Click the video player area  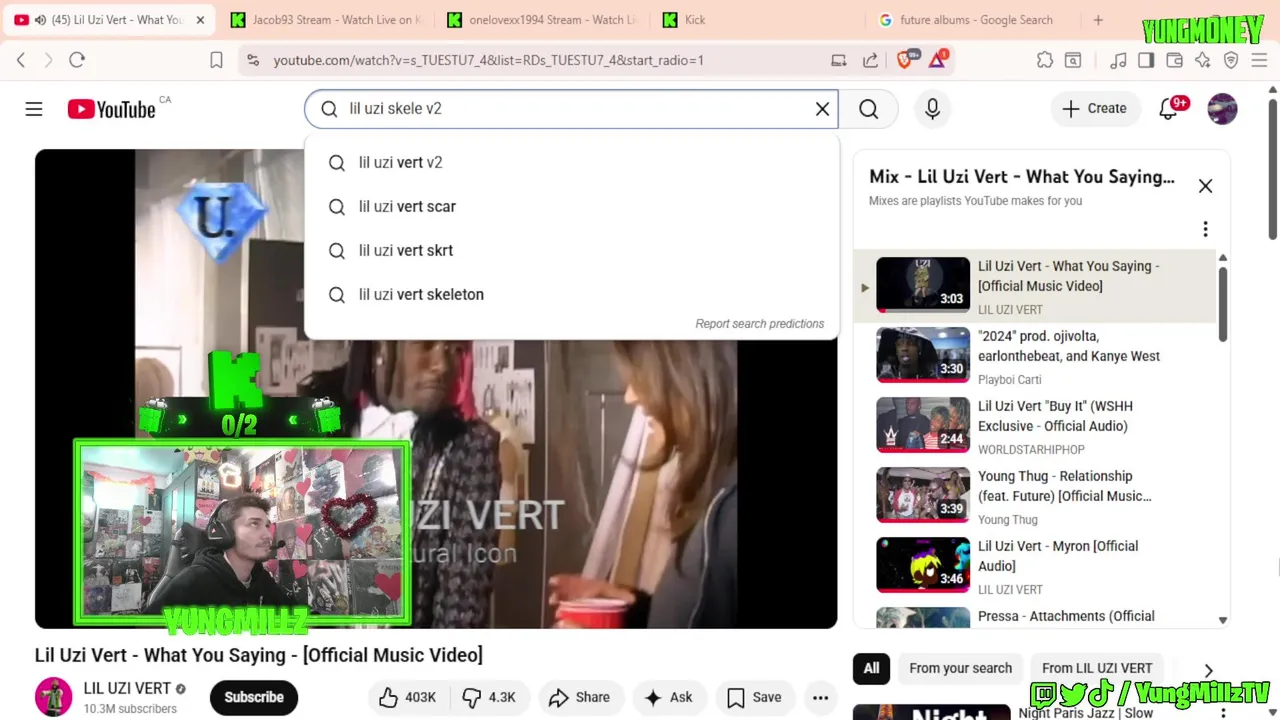(436, 389)
